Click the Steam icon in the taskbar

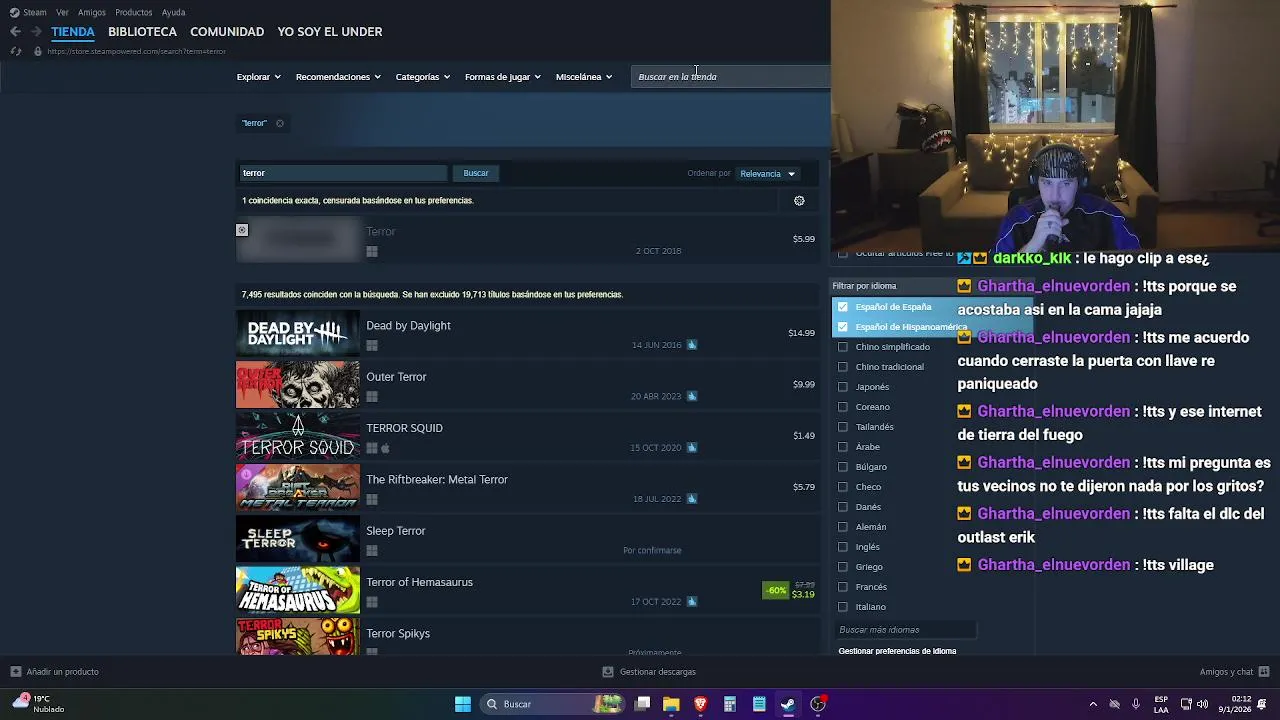(788, 704)
